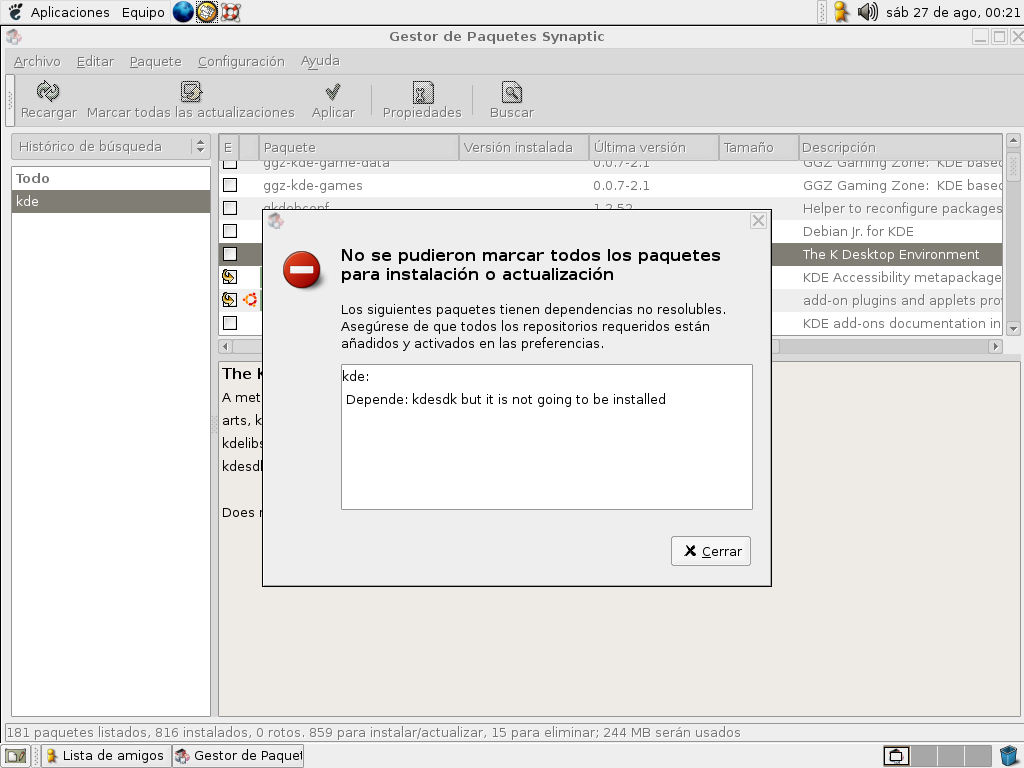Open the Archivo menu
The height and width of the screenshot is (768, 1024).
point(37,61)
